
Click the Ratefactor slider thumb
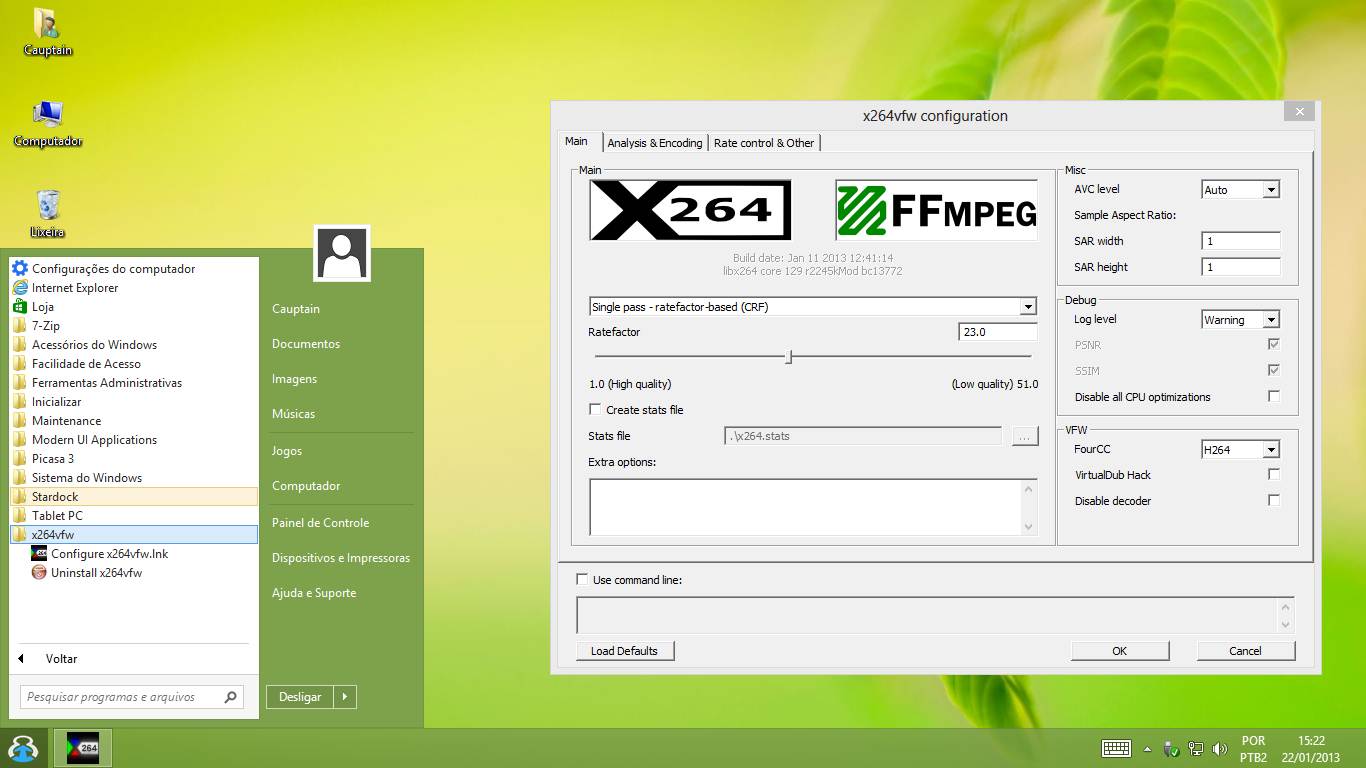tap(789, 356)
